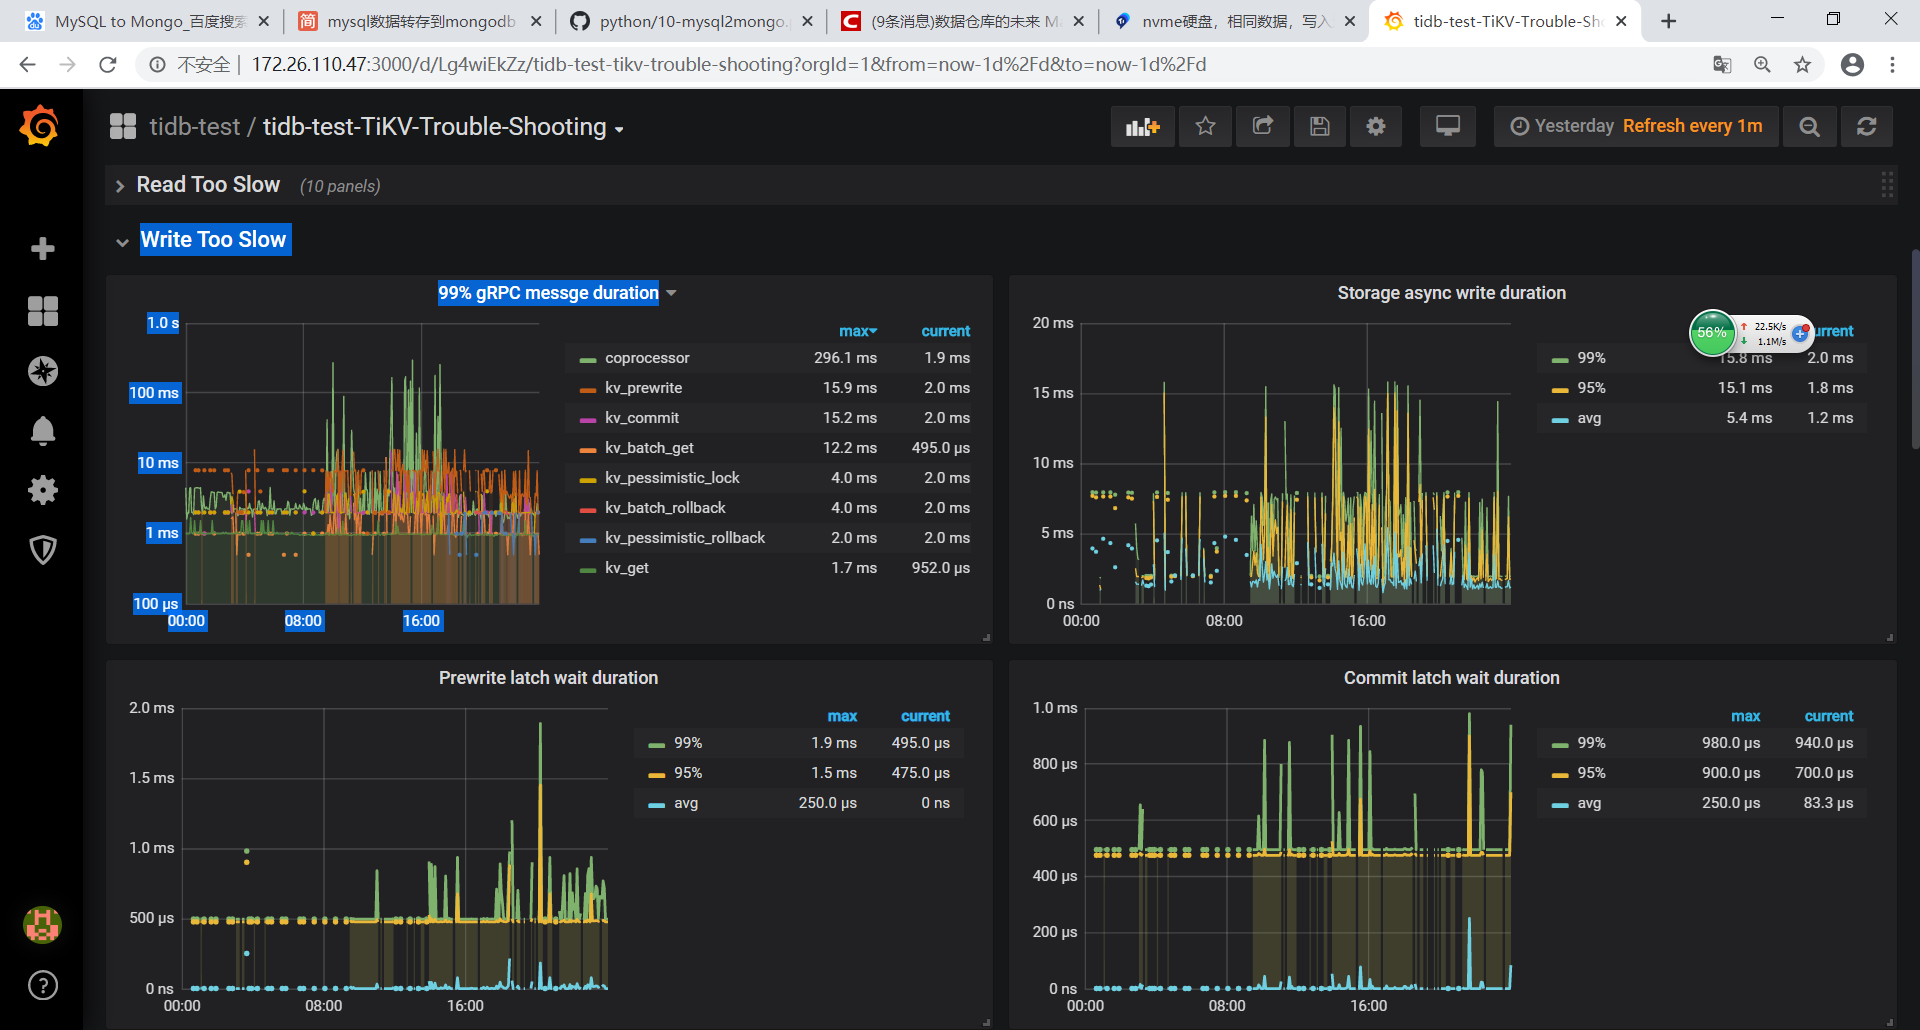Screen dimensions: 1920x1030
Task: Click the zoom out time range icon
Action: (x=1809, y=127)
